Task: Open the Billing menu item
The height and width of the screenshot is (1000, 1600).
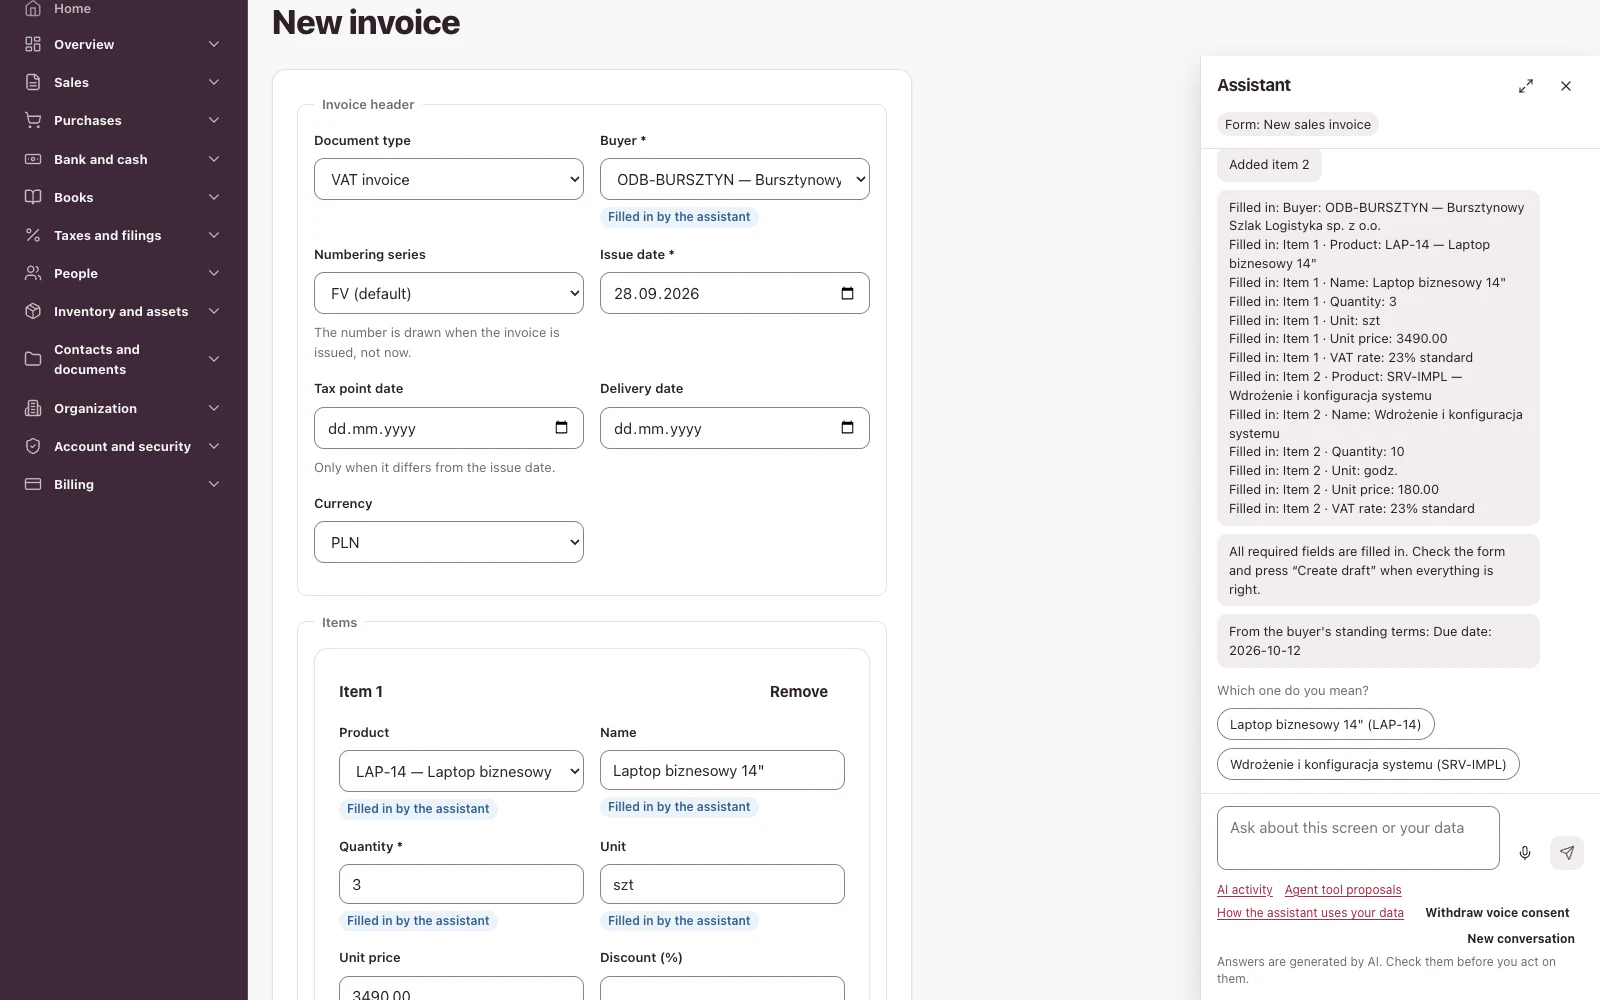Action: click(x=124, y=484)
